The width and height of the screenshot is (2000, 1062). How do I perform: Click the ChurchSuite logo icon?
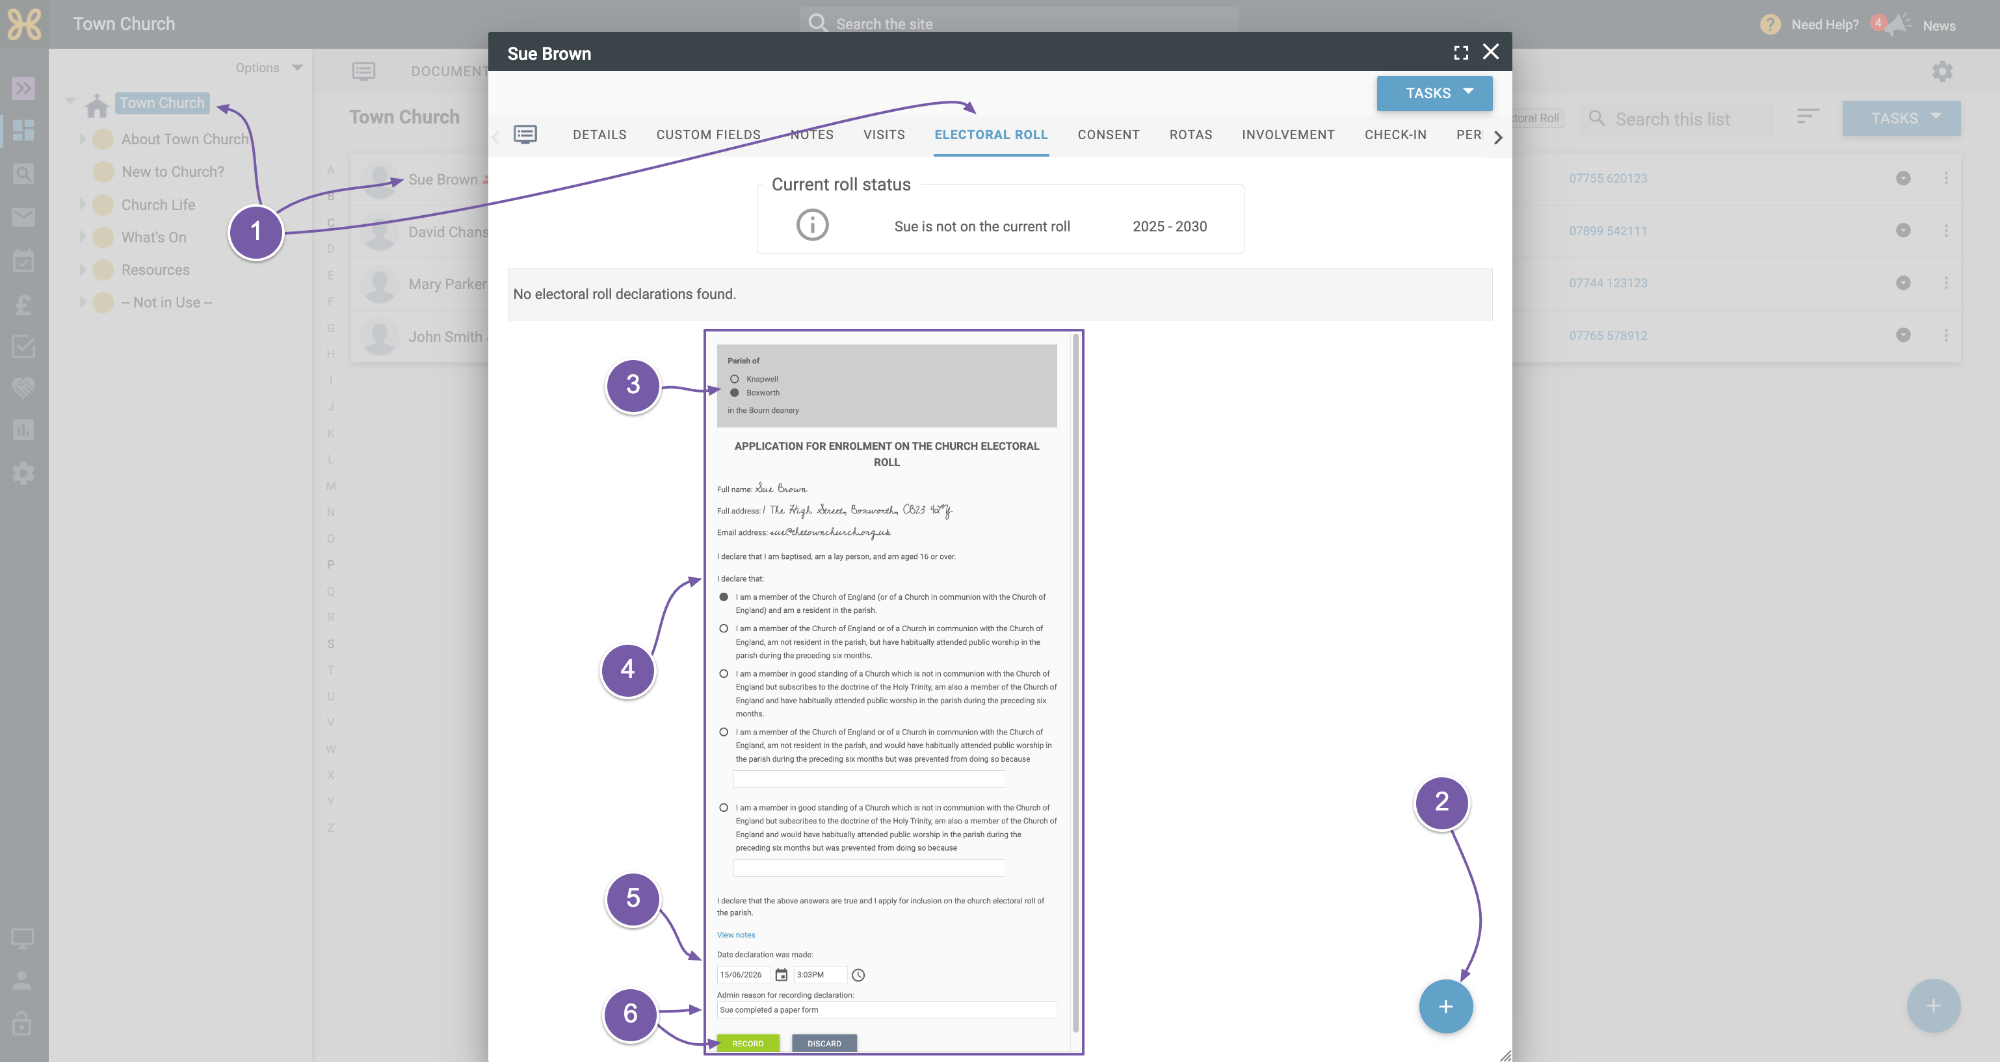point(24,24)
